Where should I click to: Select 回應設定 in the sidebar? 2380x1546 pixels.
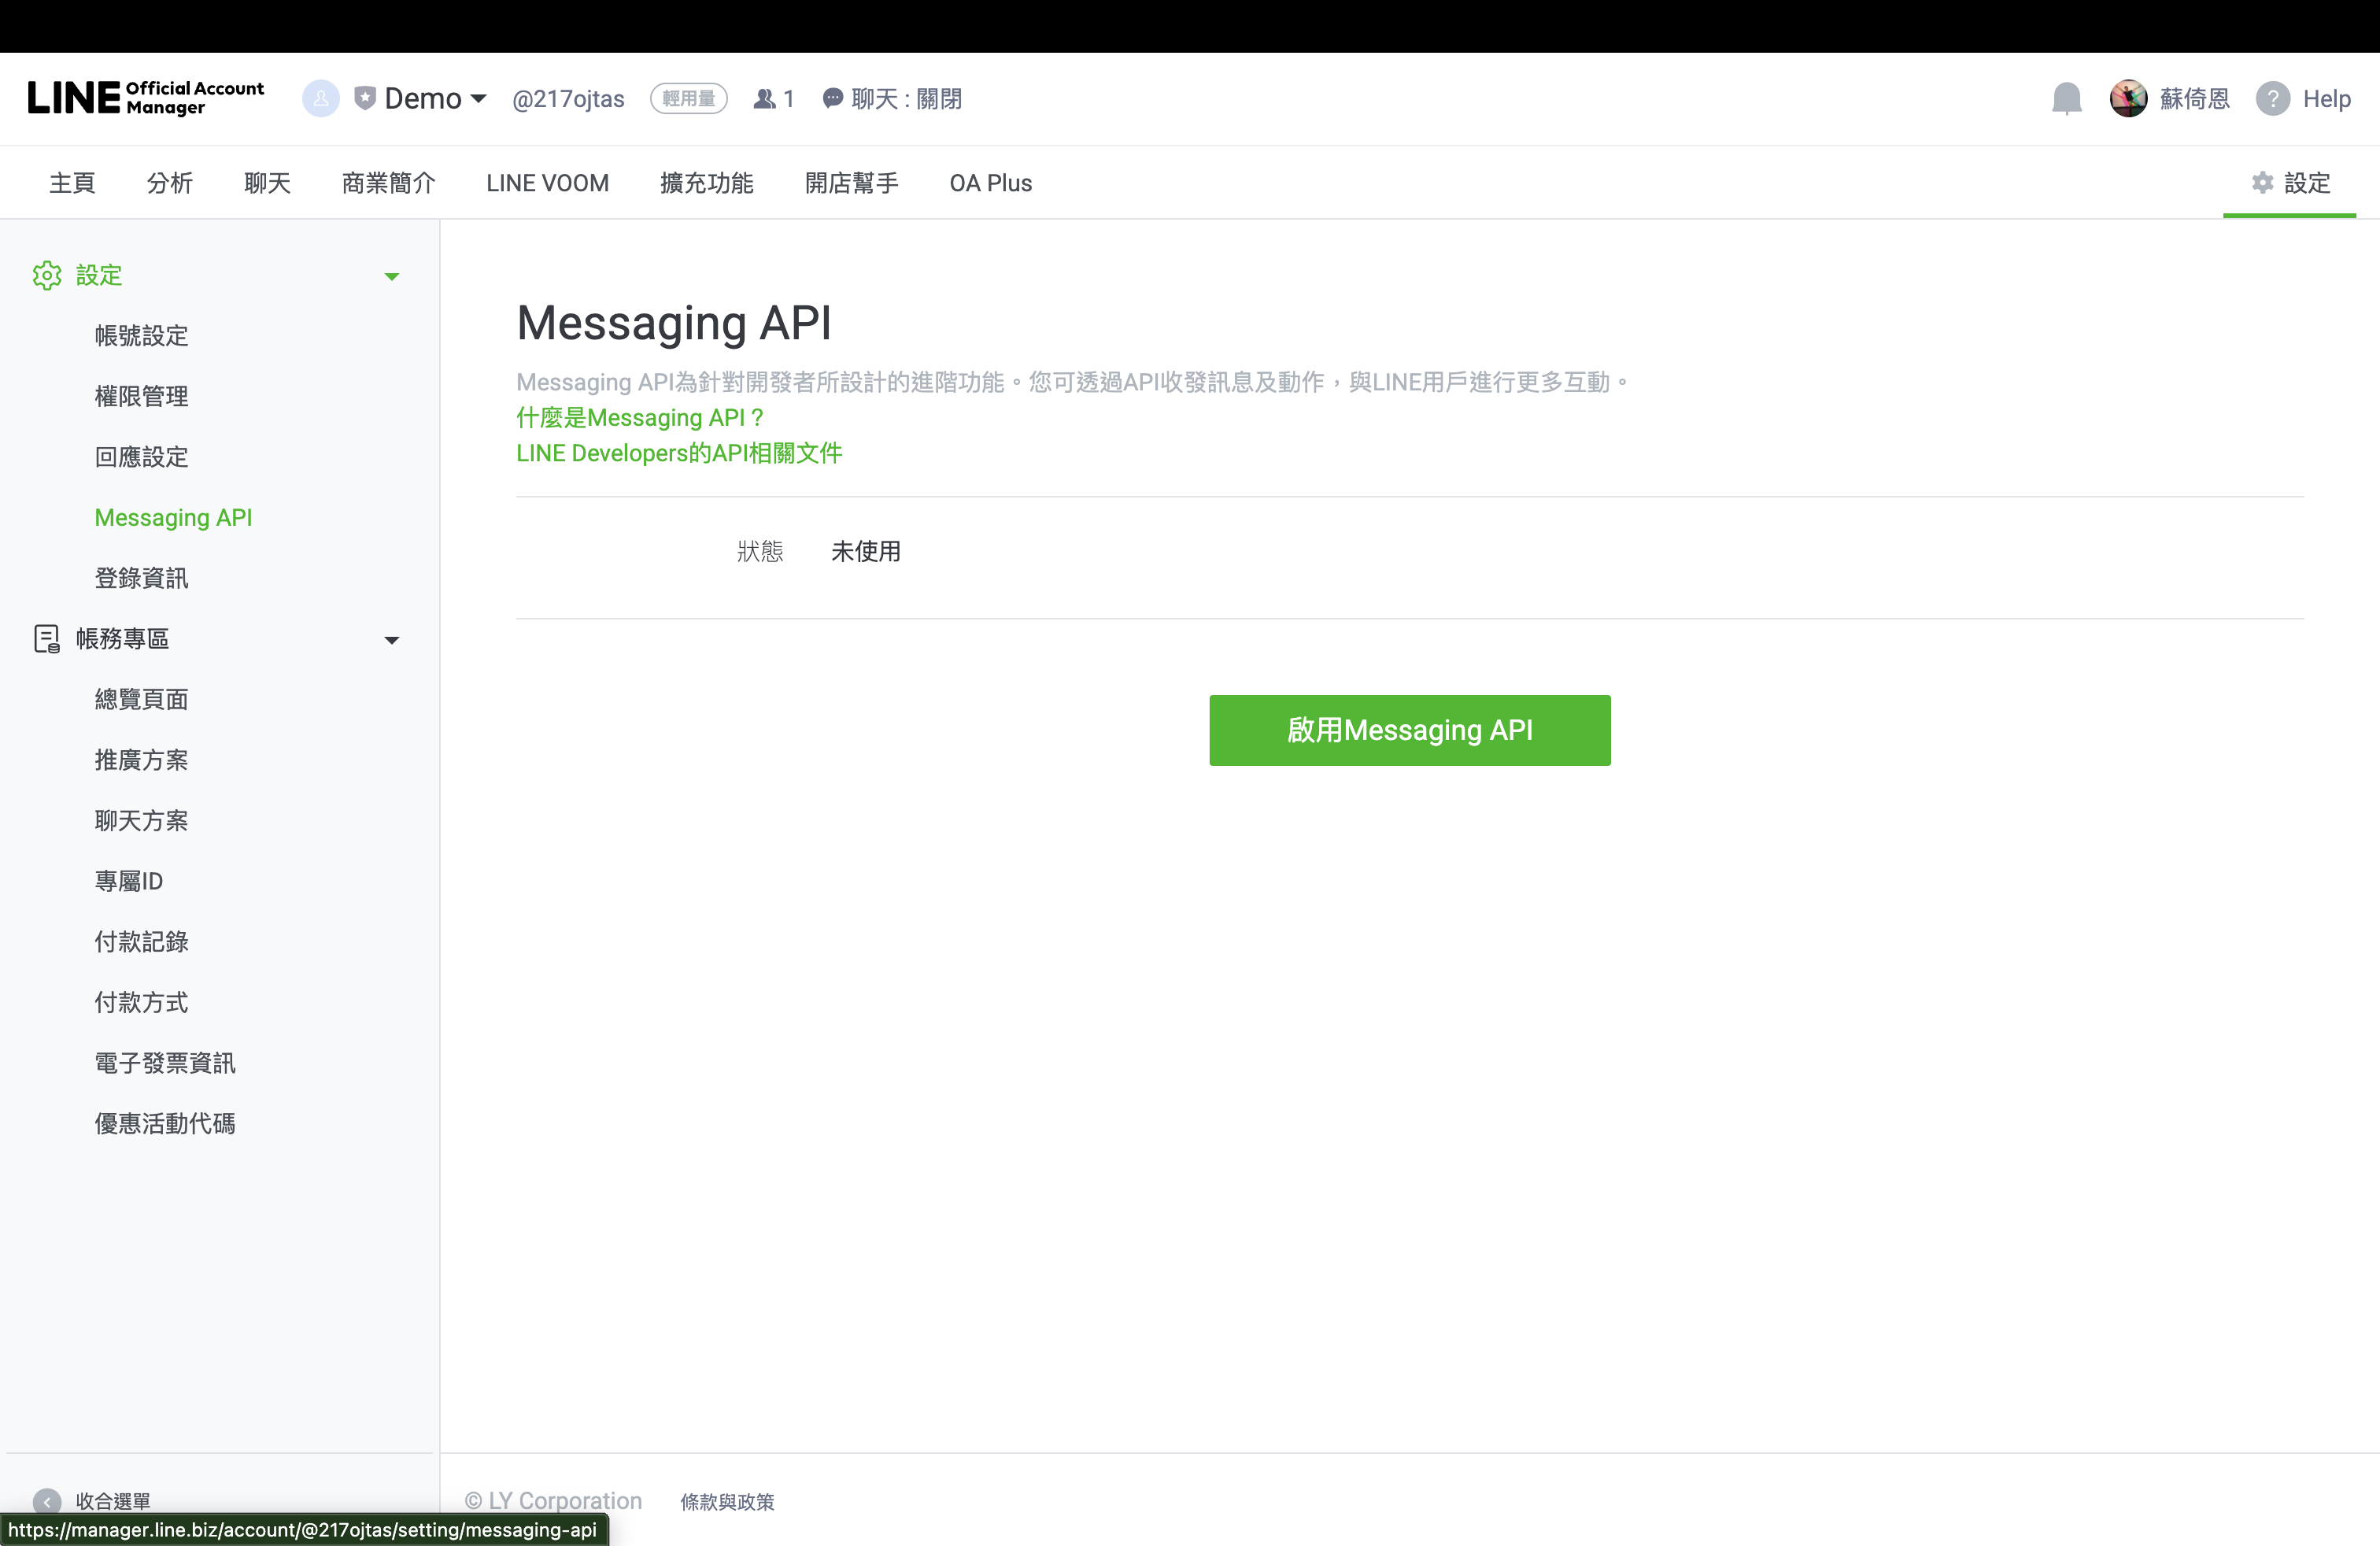tap(141, 457)
